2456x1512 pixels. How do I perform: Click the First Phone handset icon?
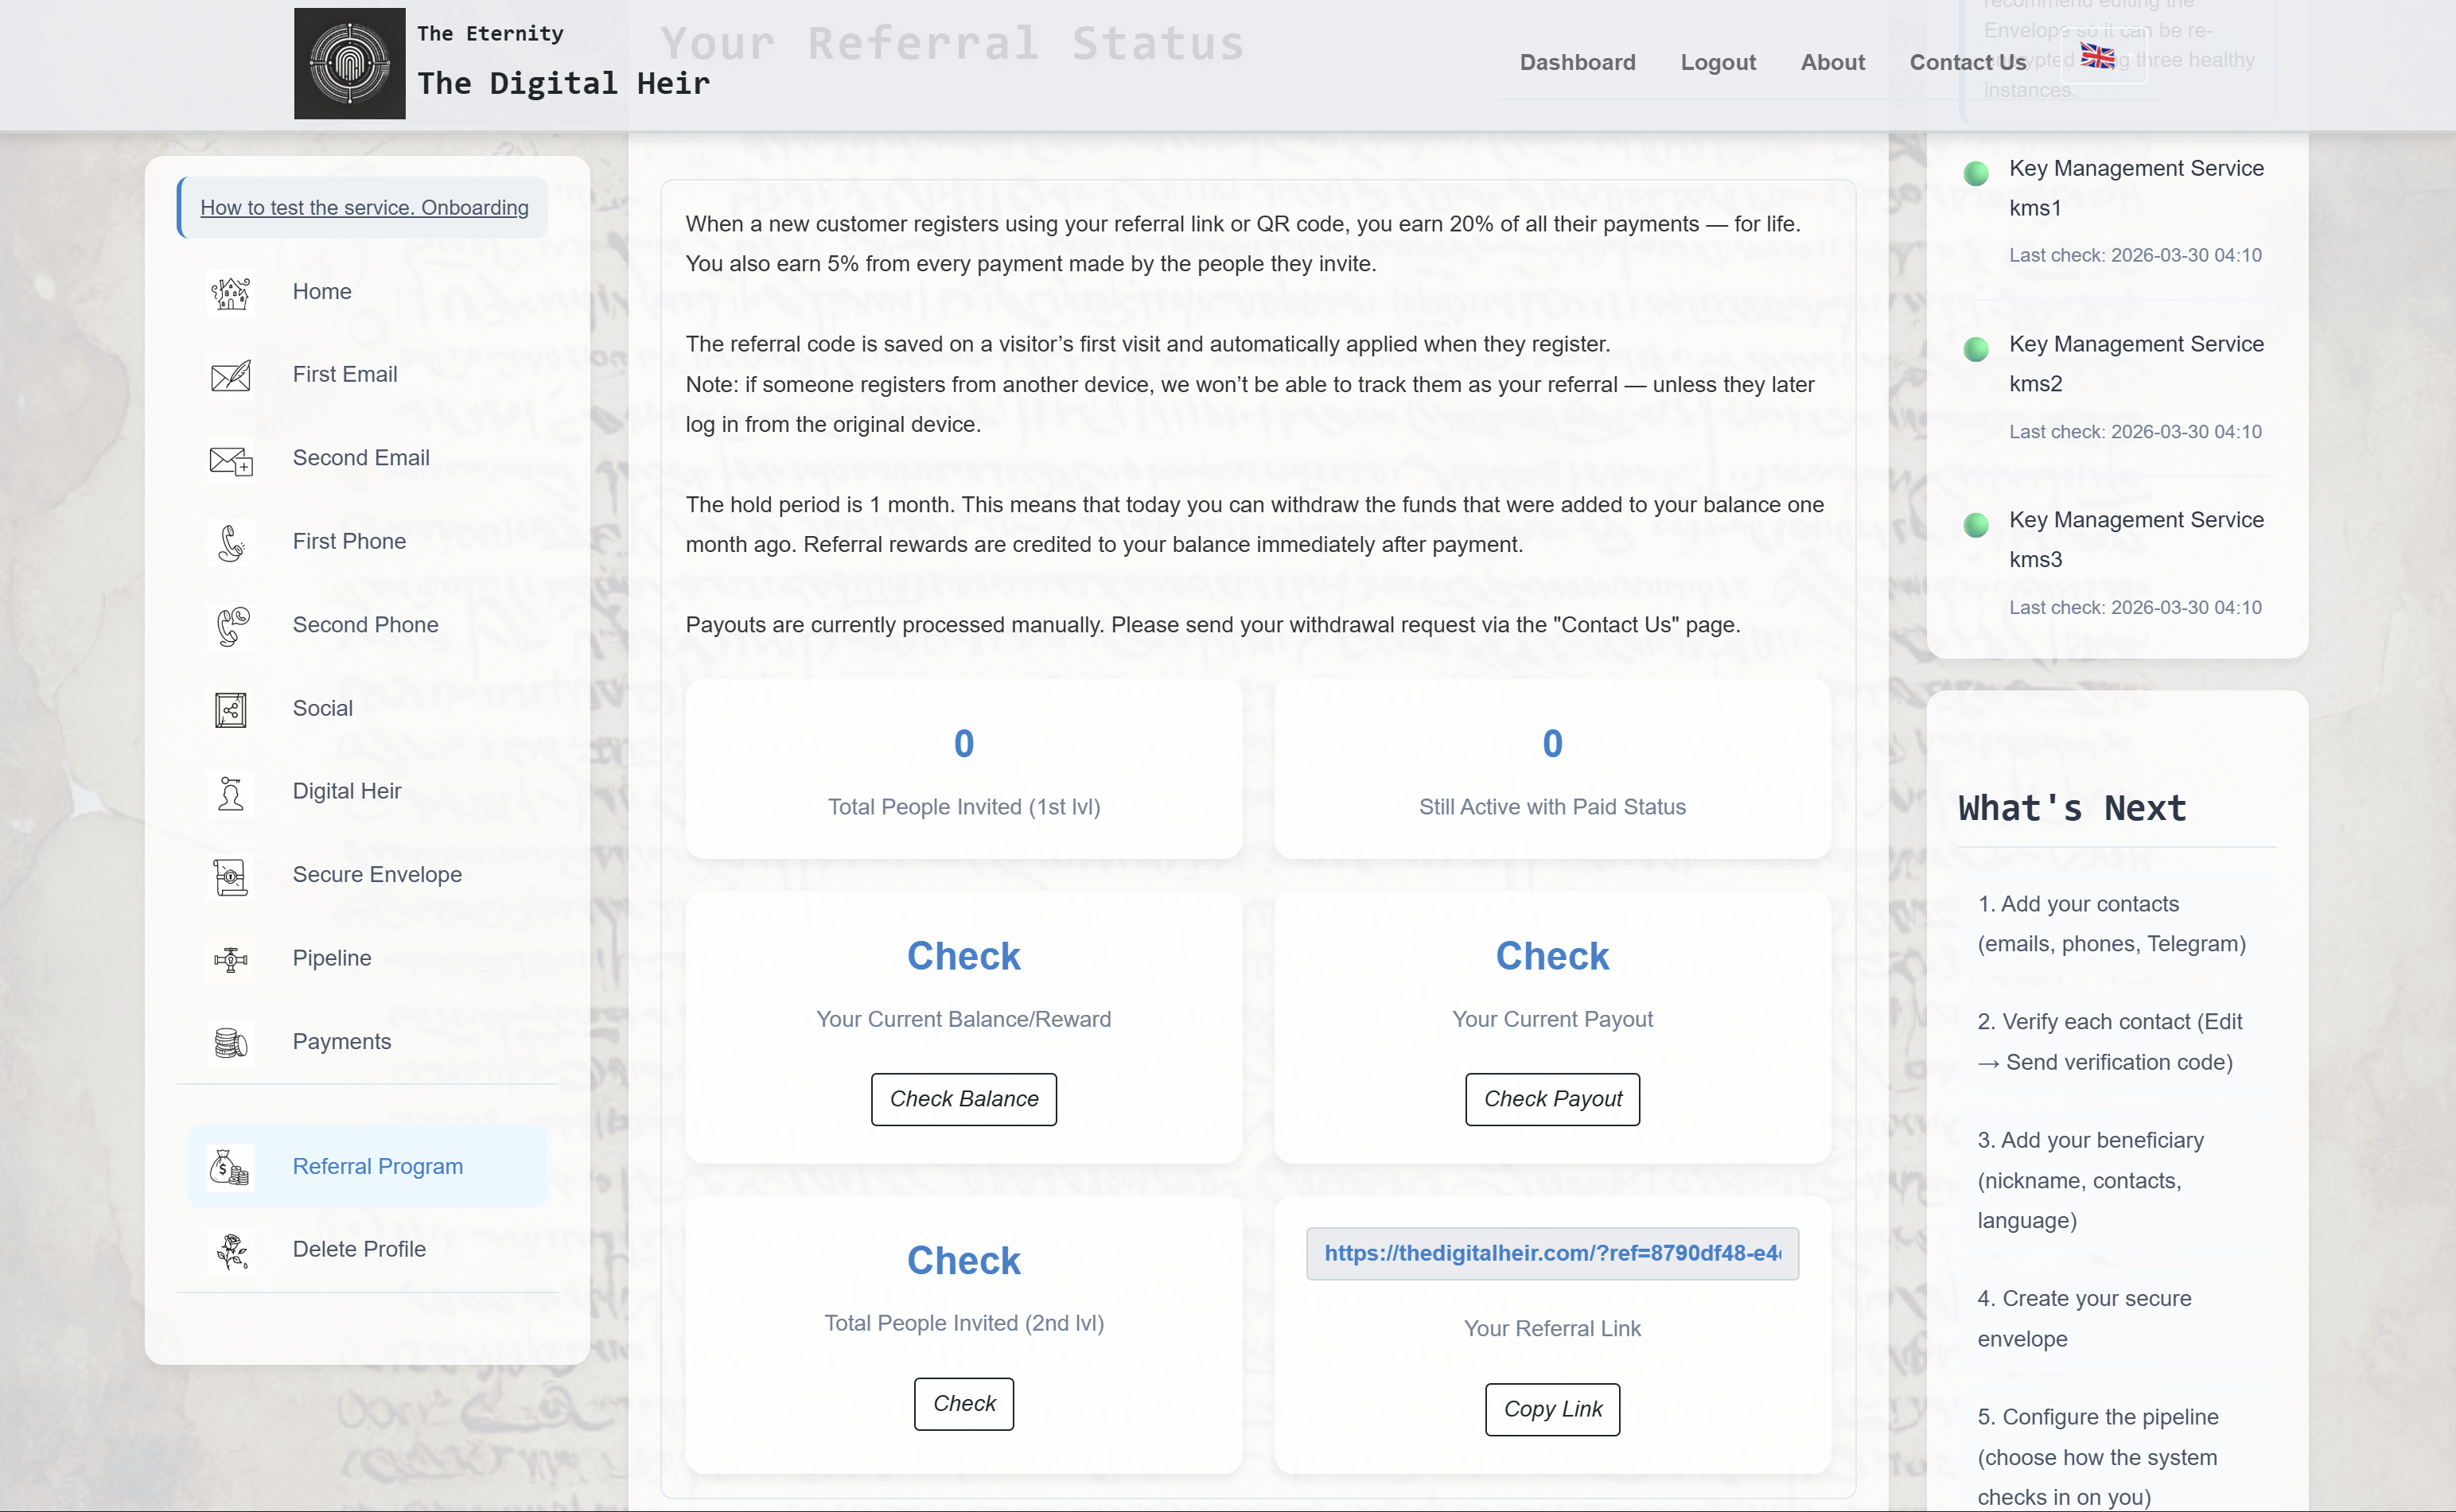tap(231, 542)
